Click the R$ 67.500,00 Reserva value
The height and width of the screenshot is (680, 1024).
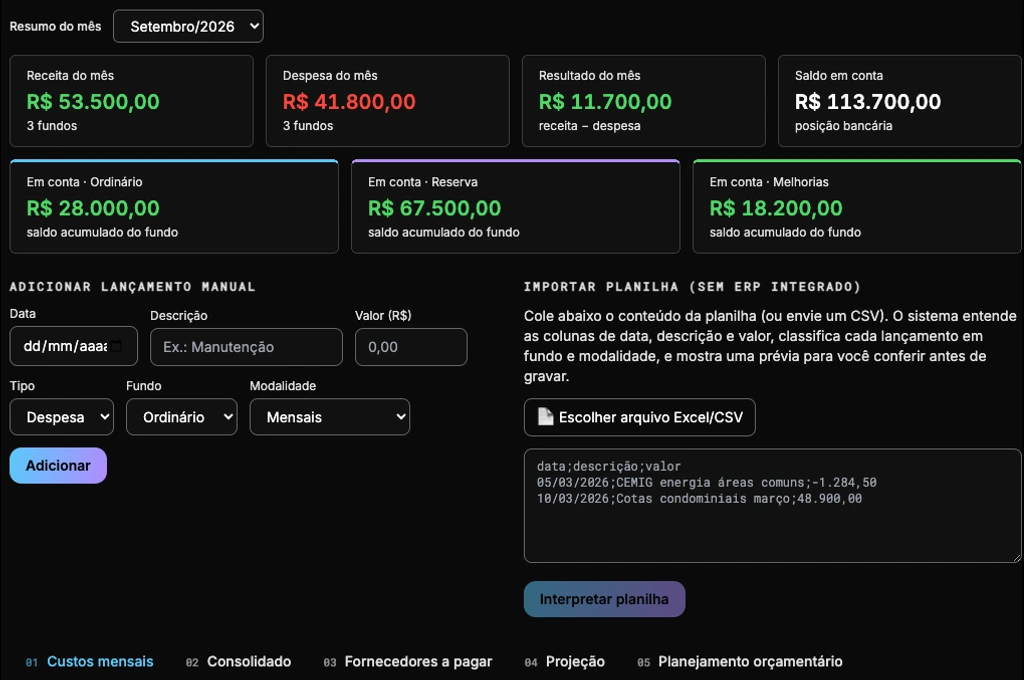click(x=434, y=208)
